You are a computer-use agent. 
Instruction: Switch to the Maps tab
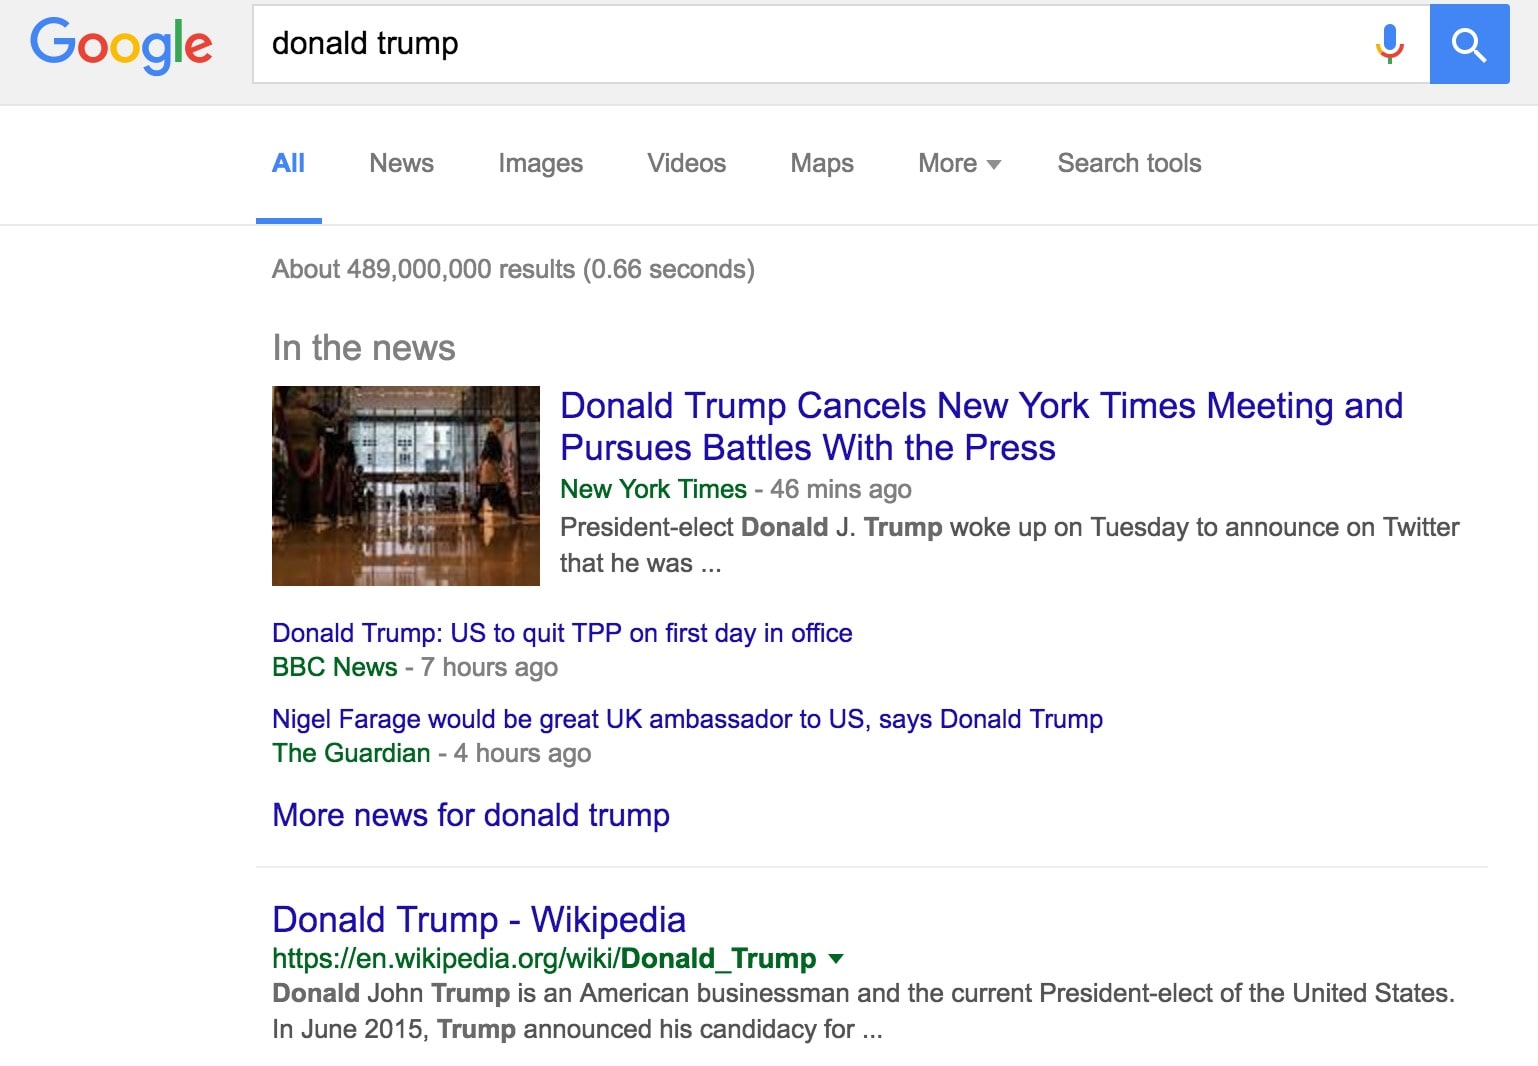[x=822, y=163]
